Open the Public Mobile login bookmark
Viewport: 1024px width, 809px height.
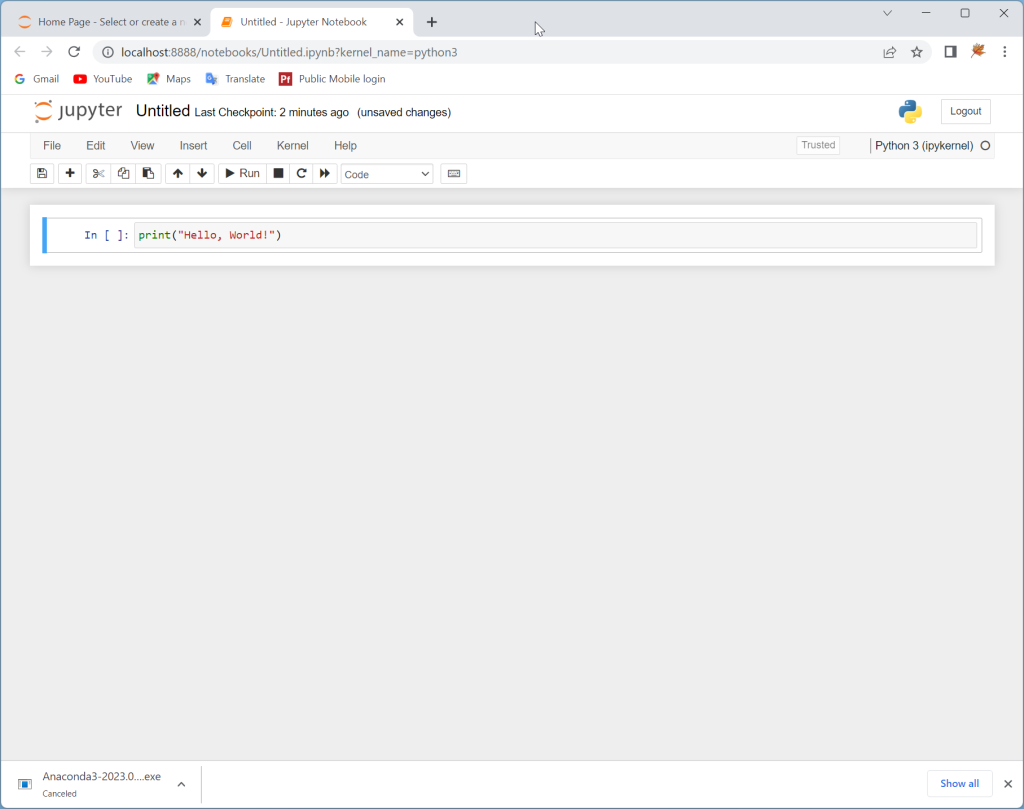coord(332,79)
